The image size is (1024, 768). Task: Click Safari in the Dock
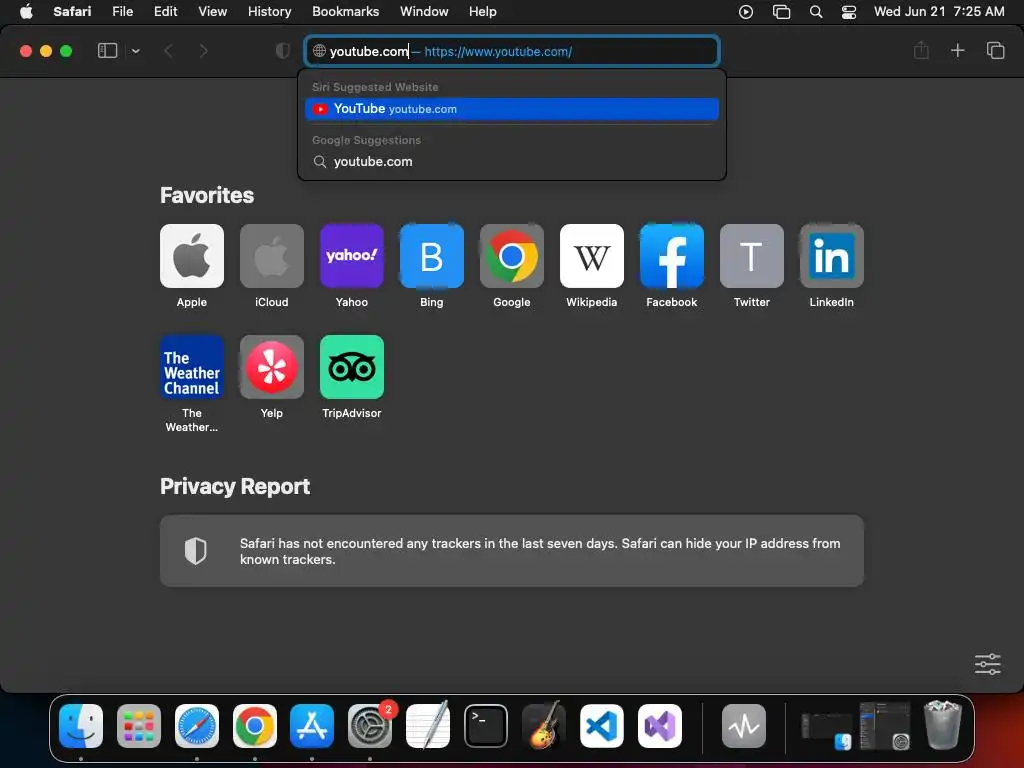(x=197, y=726)
